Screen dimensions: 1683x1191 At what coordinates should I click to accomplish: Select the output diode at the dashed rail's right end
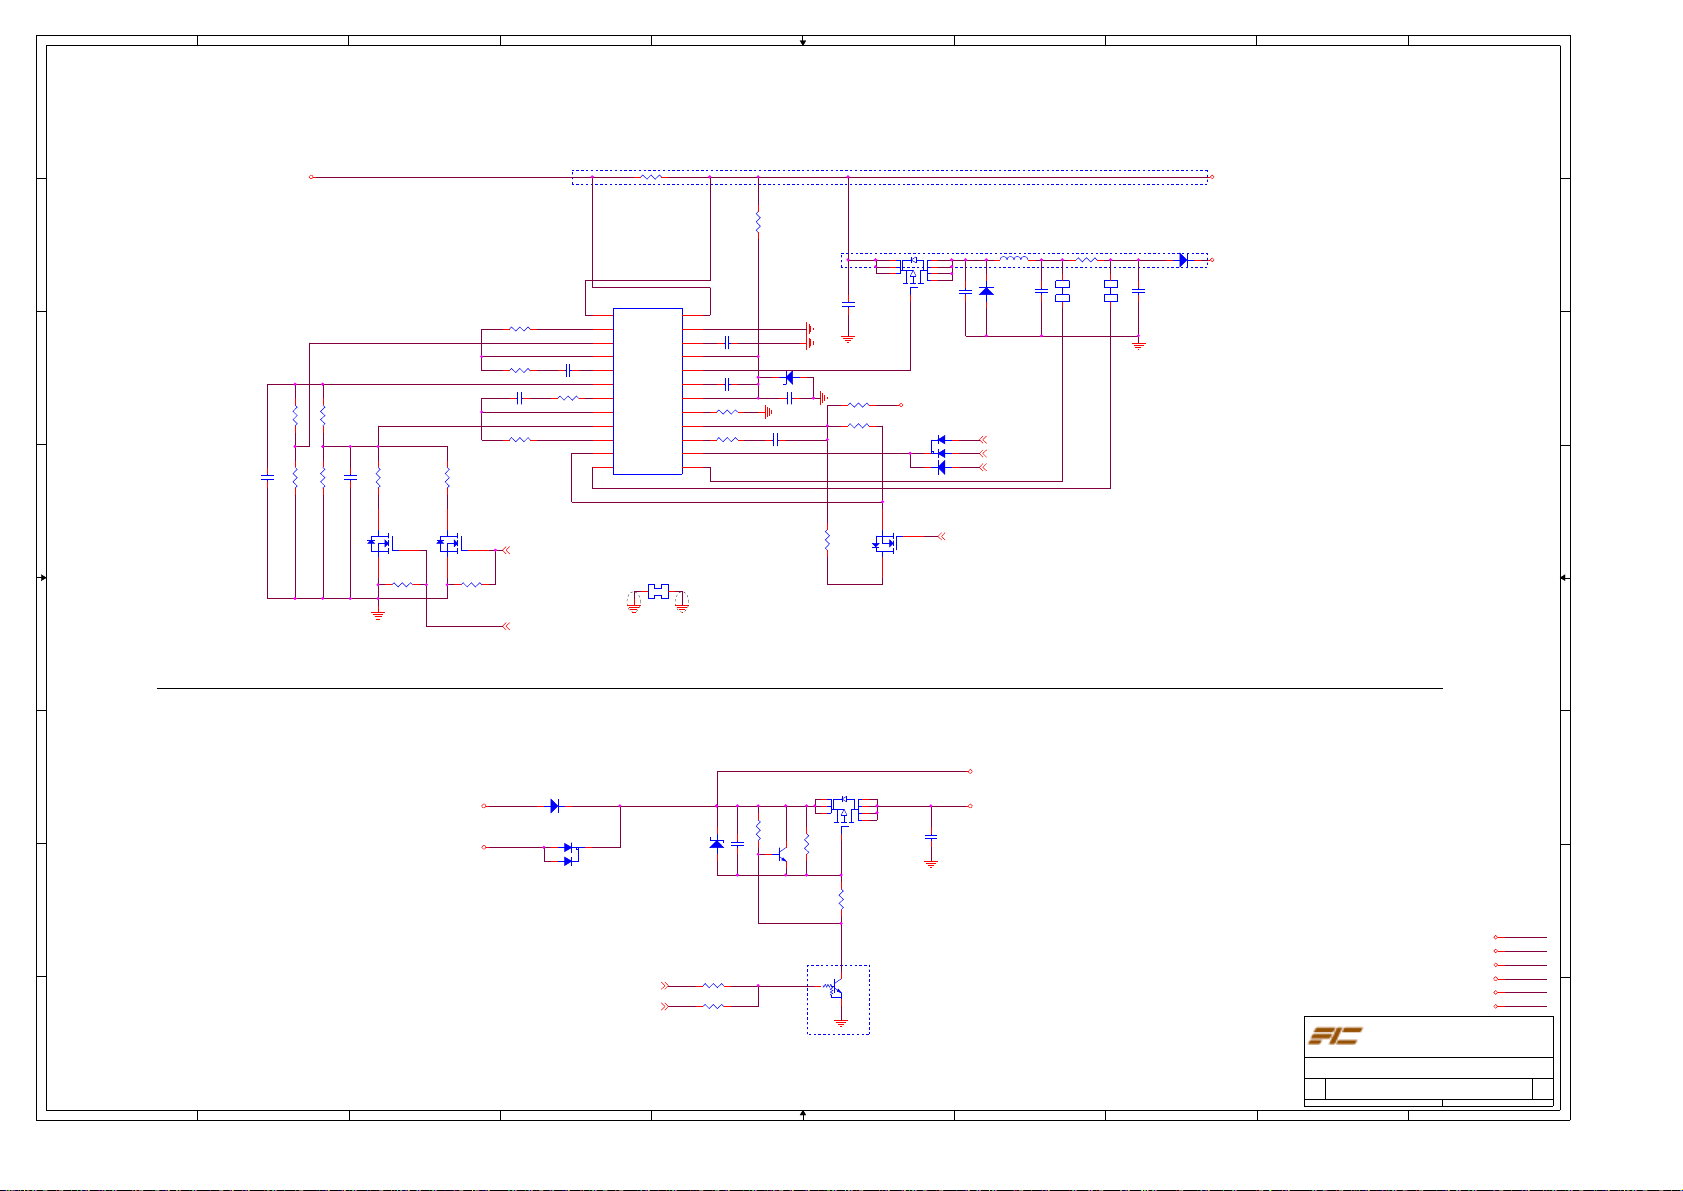pos(1183,260)
